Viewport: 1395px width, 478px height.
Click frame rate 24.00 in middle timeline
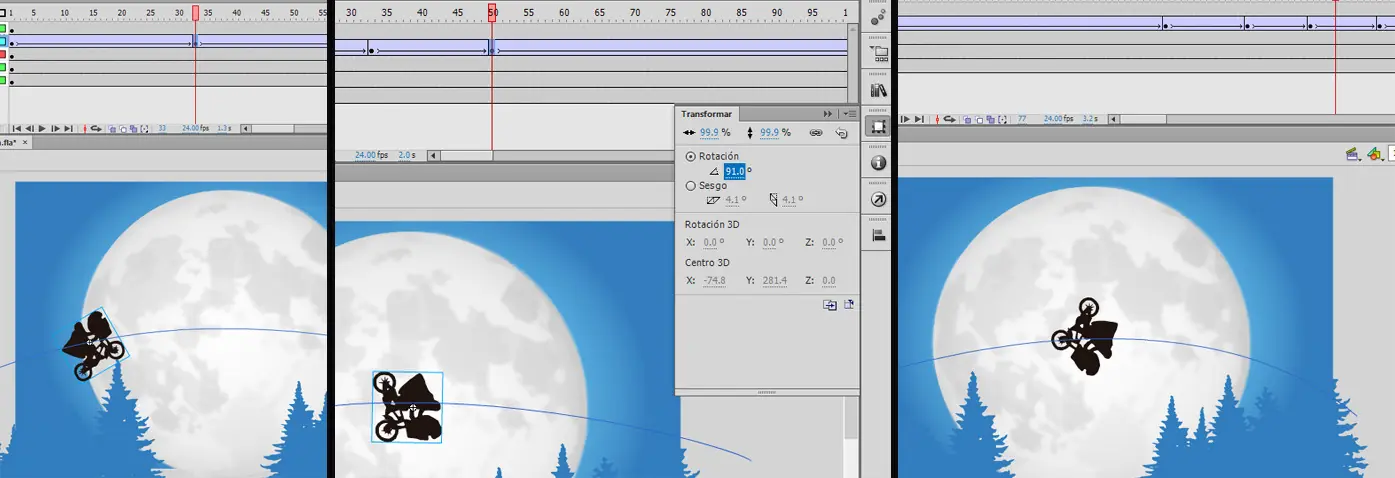pyautogui.click(x=366, y=155)
